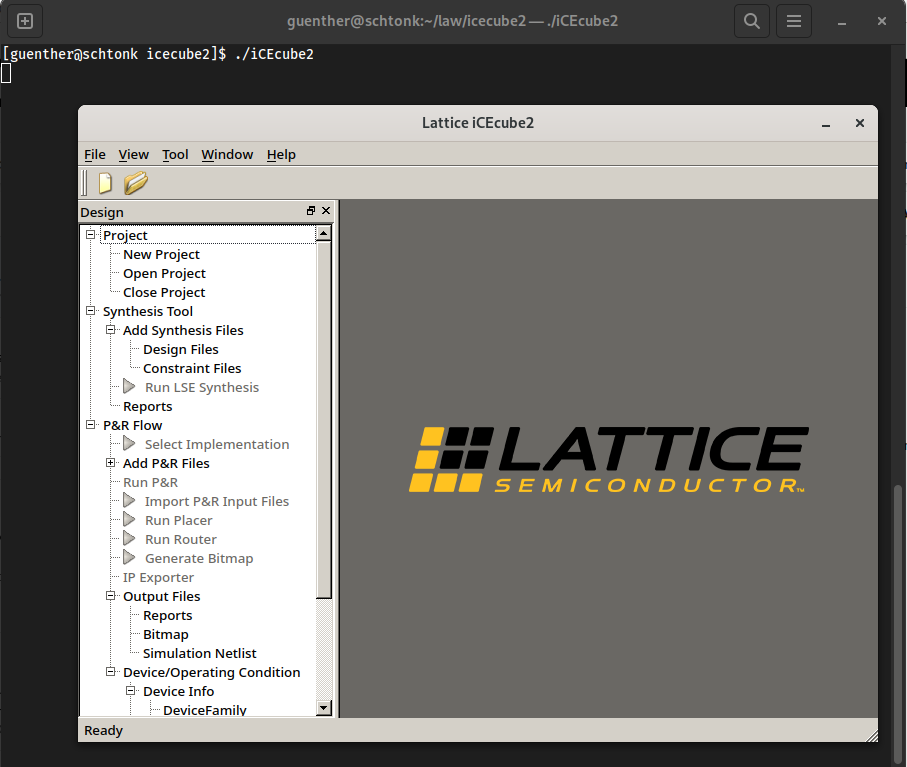The image size is (907, 767).
Task: Select the Bitmap tree item
Action: pyautogui.click(x=166, y=635)
